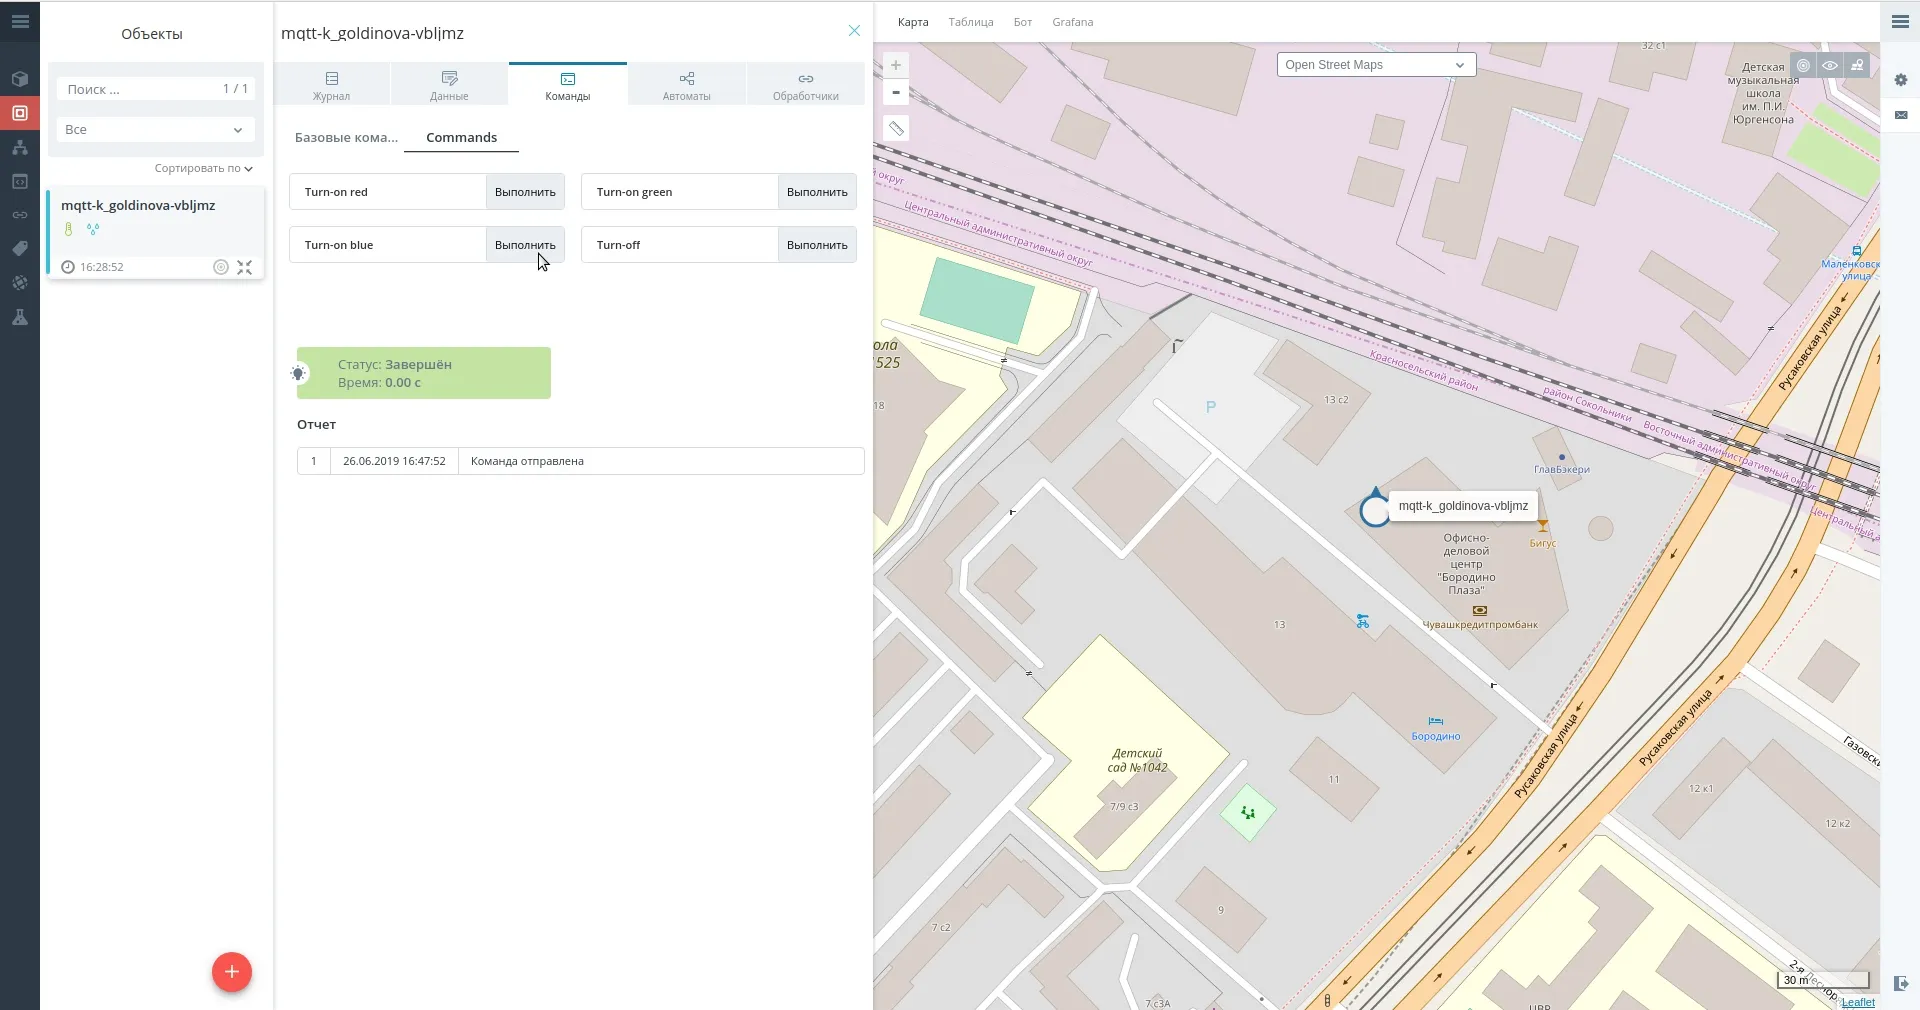
Task: Zoom out on the map
Action: point(896,92)
